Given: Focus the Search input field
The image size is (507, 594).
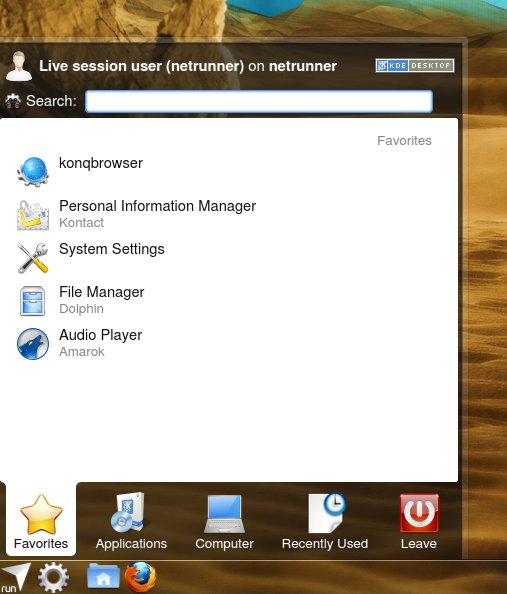Looking at the screenshot, I should [259, 101].
